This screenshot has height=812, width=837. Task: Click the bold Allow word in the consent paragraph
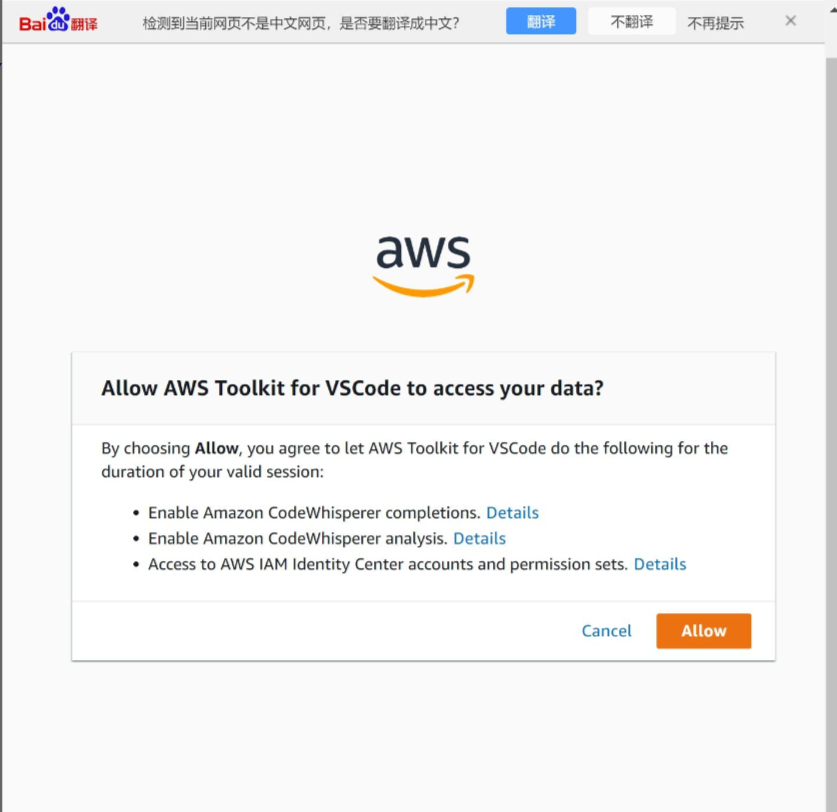tap(216, 448)
